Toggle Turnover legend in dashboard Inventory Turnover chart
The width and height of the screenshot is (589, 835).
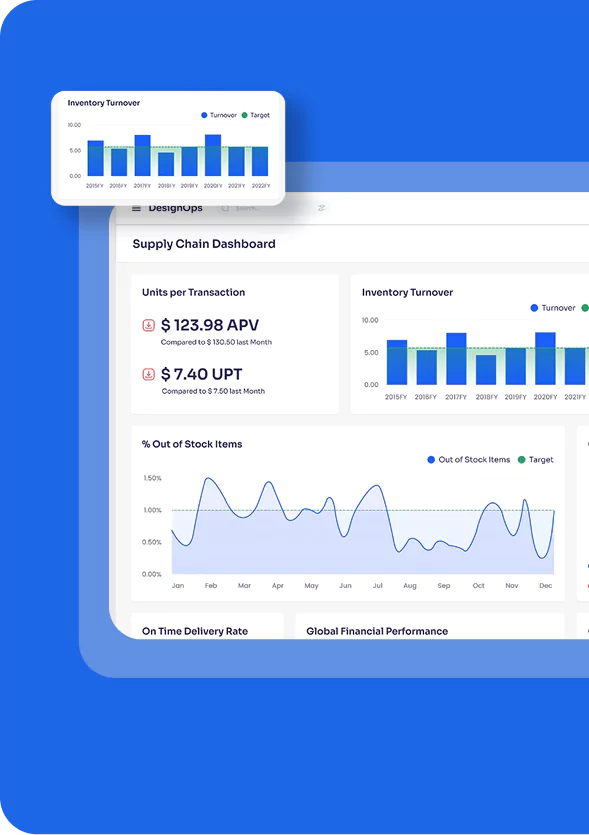[x=553, y=308]
